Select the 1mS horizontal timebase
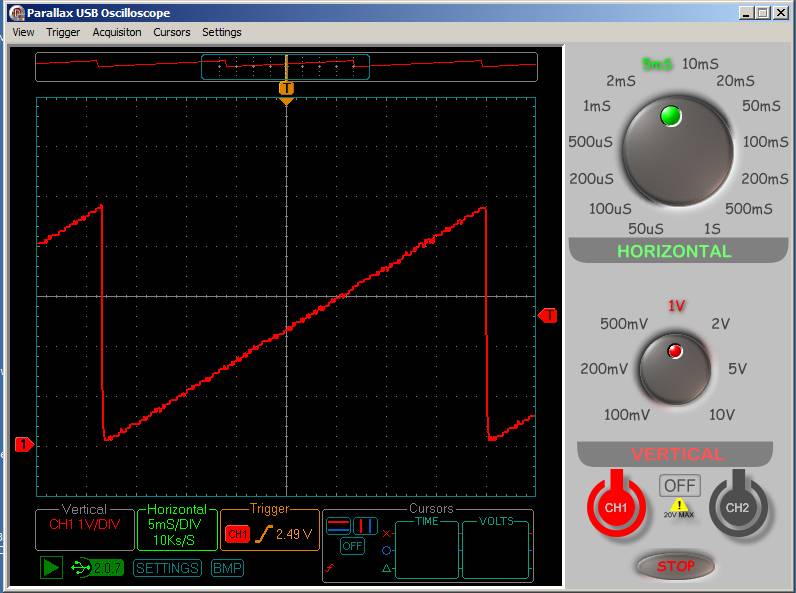 pos(596,106)
